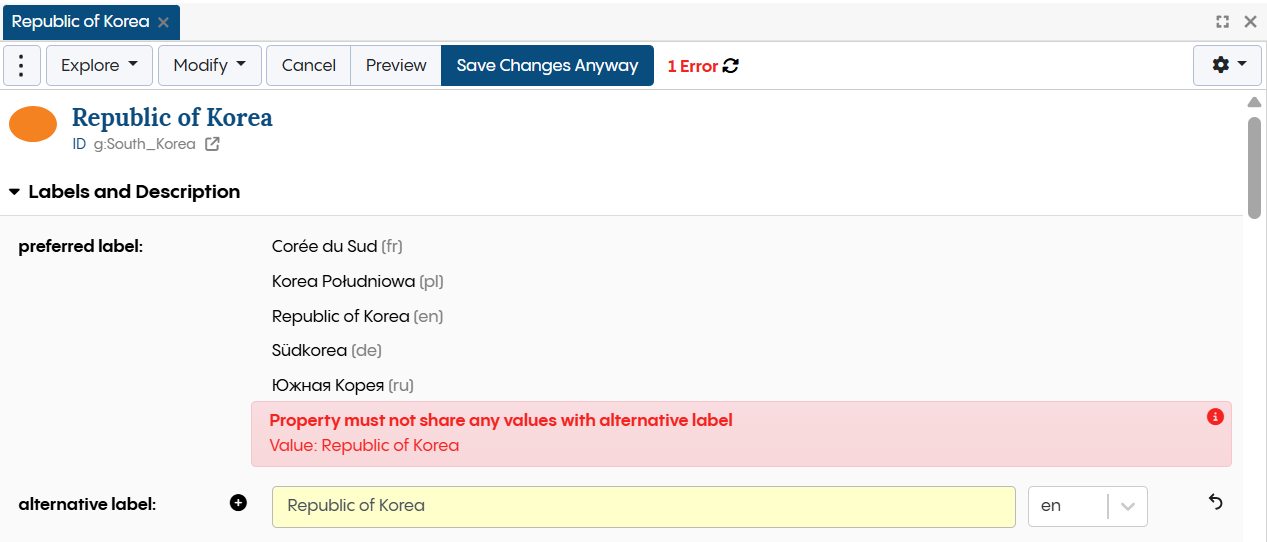
Task: Click the alternative label text field
Action: [643, 506]
